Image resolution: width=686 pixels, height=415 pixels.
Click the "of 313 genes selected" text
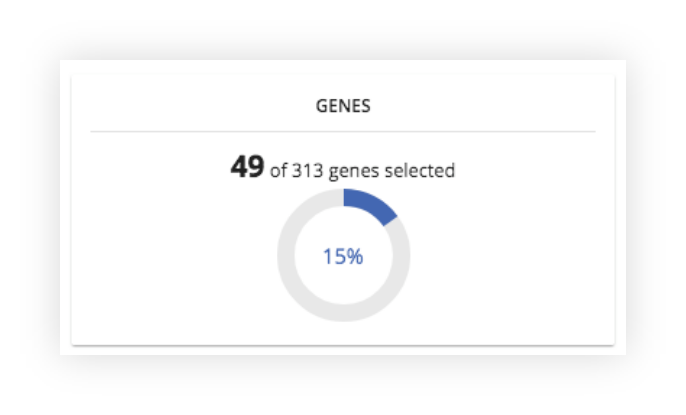[x=362, y=171]
